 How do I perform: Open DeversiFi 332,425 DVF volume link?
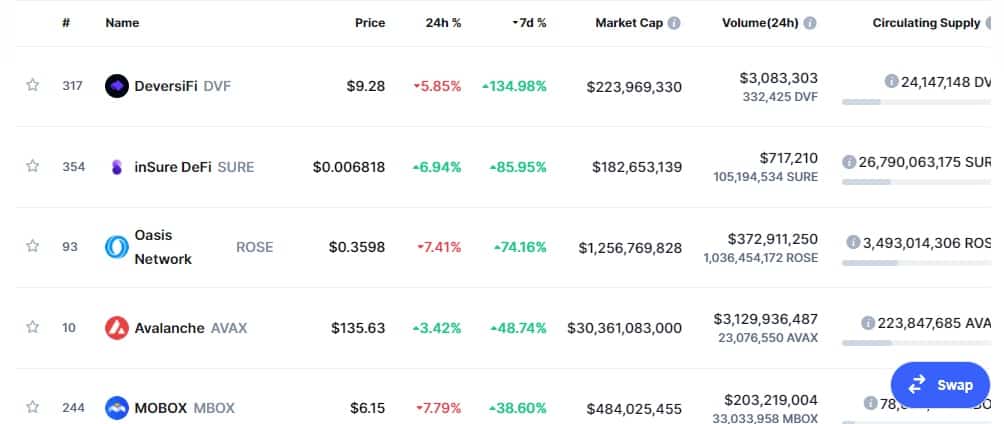pos(780,97)
